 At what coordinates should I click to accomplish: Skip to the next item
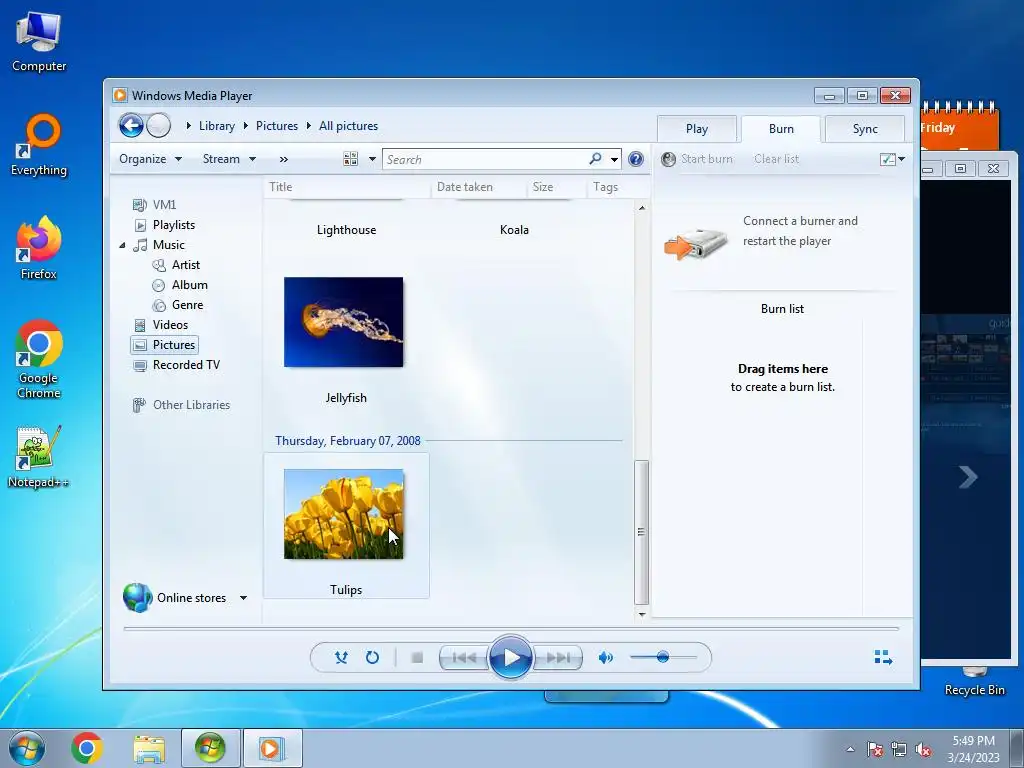pyautogui.click(x=558, y=658)
